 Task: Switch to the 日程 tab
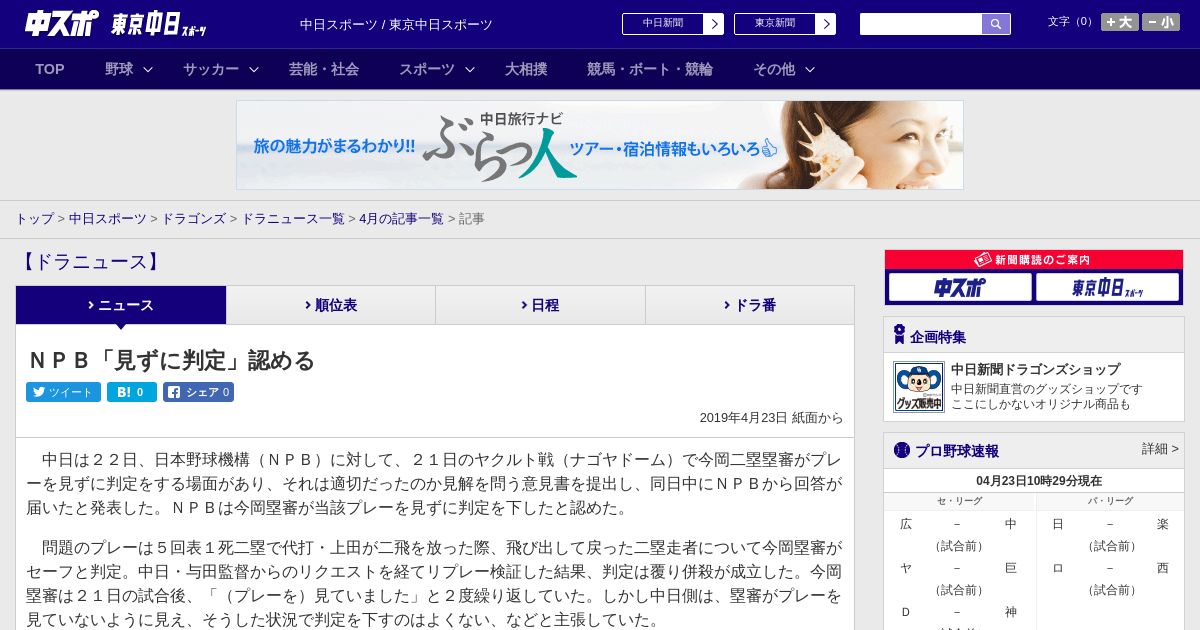(x=540, y=305)
